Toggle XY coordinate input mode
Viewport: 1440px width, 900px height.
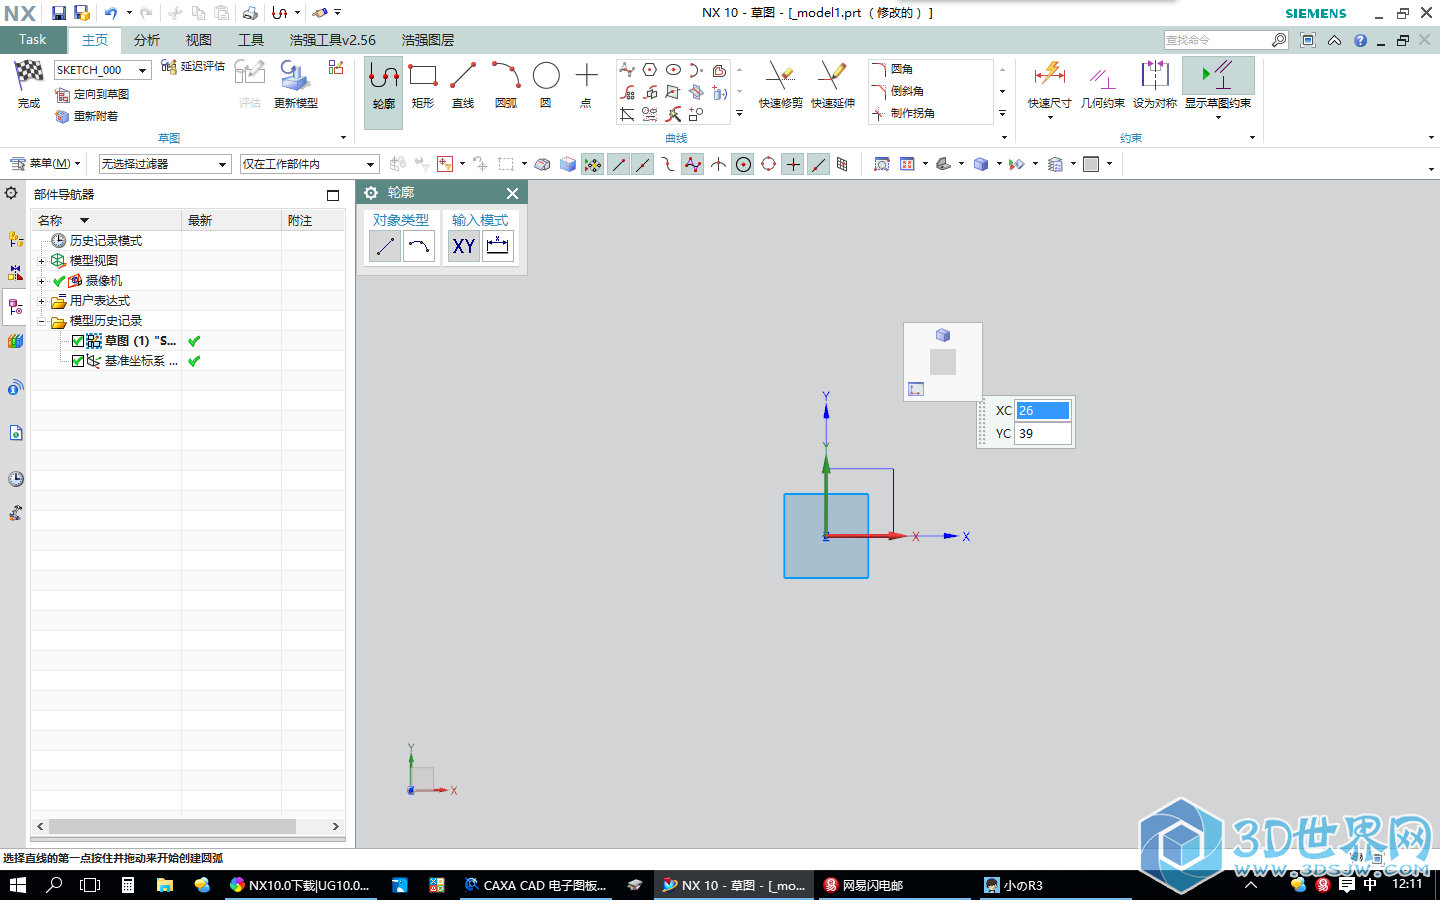pos(464,246)
